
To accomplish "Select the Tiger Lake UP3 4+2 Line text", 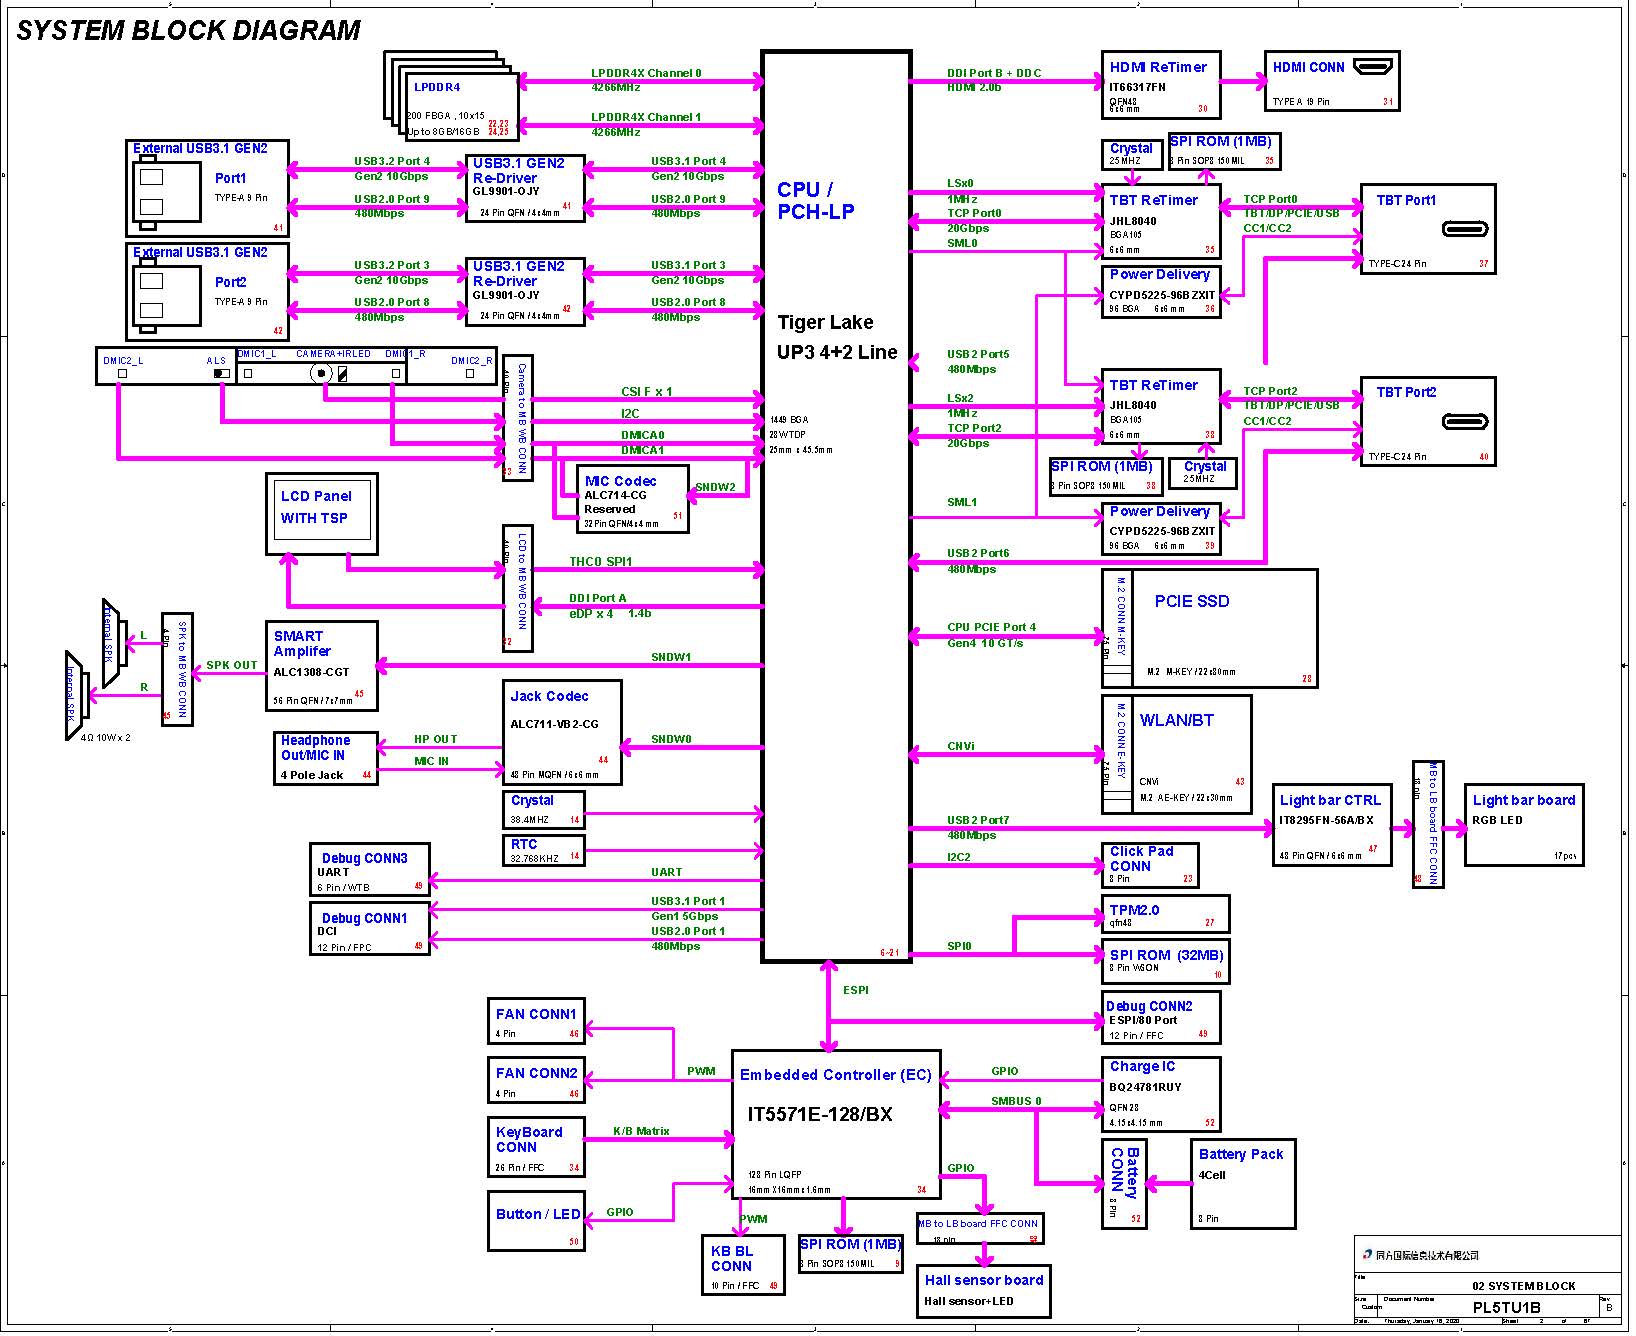I will (837, 337).
